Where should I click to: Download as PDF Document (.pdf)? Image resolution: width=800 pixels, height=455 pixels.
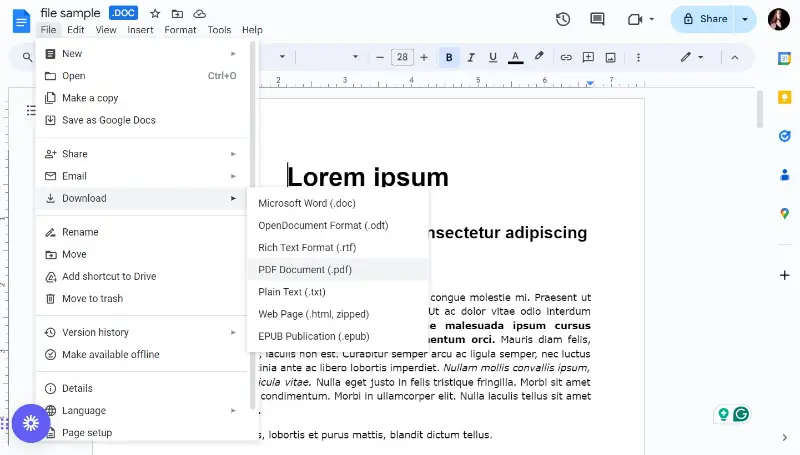tap(338, 270)
